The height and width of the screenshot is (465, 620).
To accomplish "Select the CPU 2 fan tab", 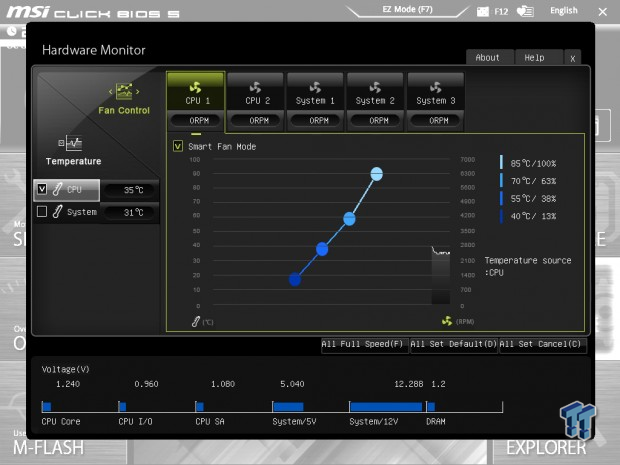I will tap(255, 102).
